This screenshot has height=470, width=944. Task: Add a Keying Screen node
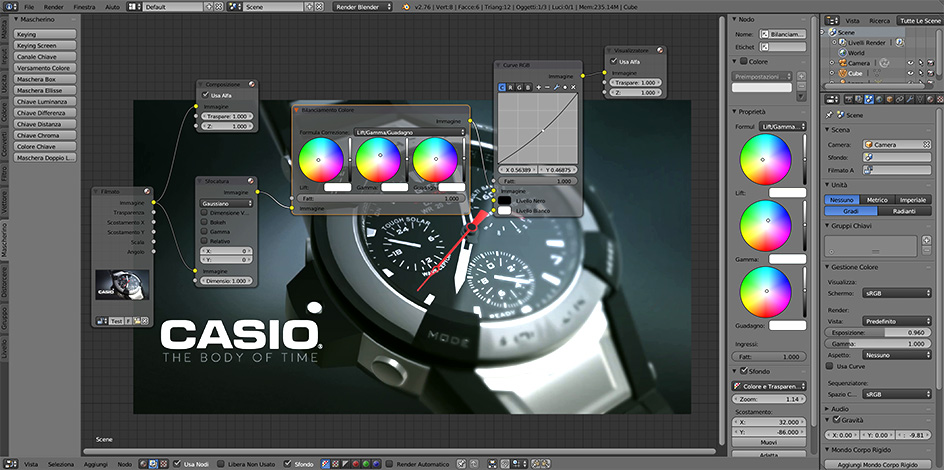click(45, 46)
